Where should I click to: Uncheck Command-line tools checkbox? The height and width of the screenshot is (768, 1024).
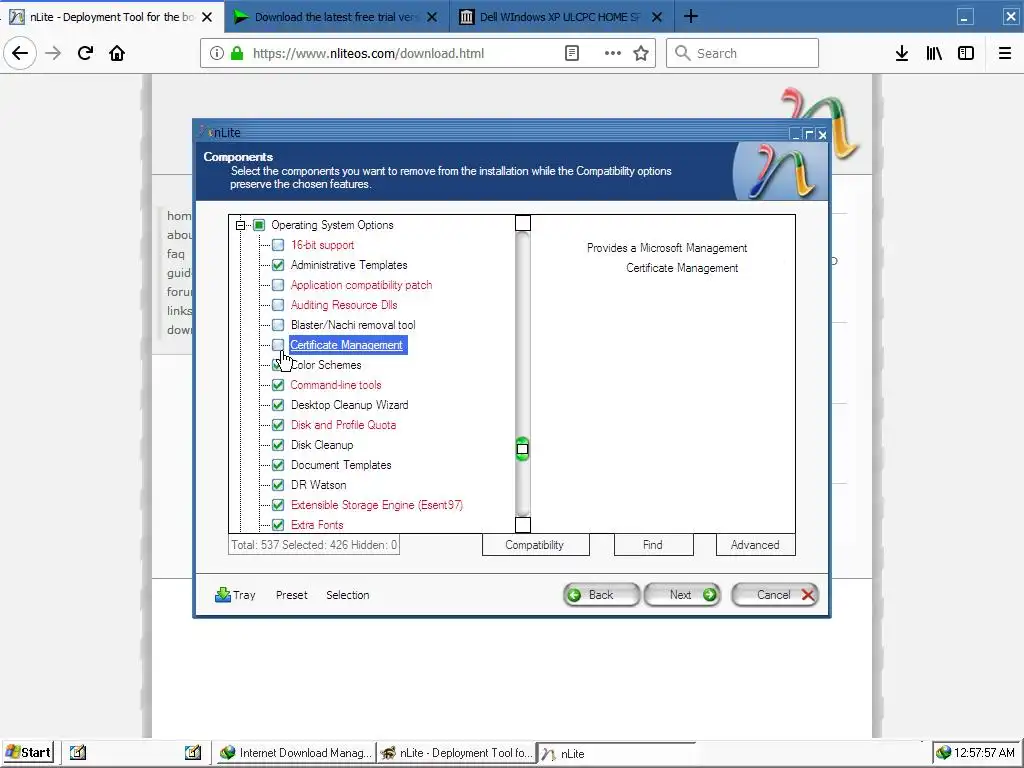[x=278, y=385]
